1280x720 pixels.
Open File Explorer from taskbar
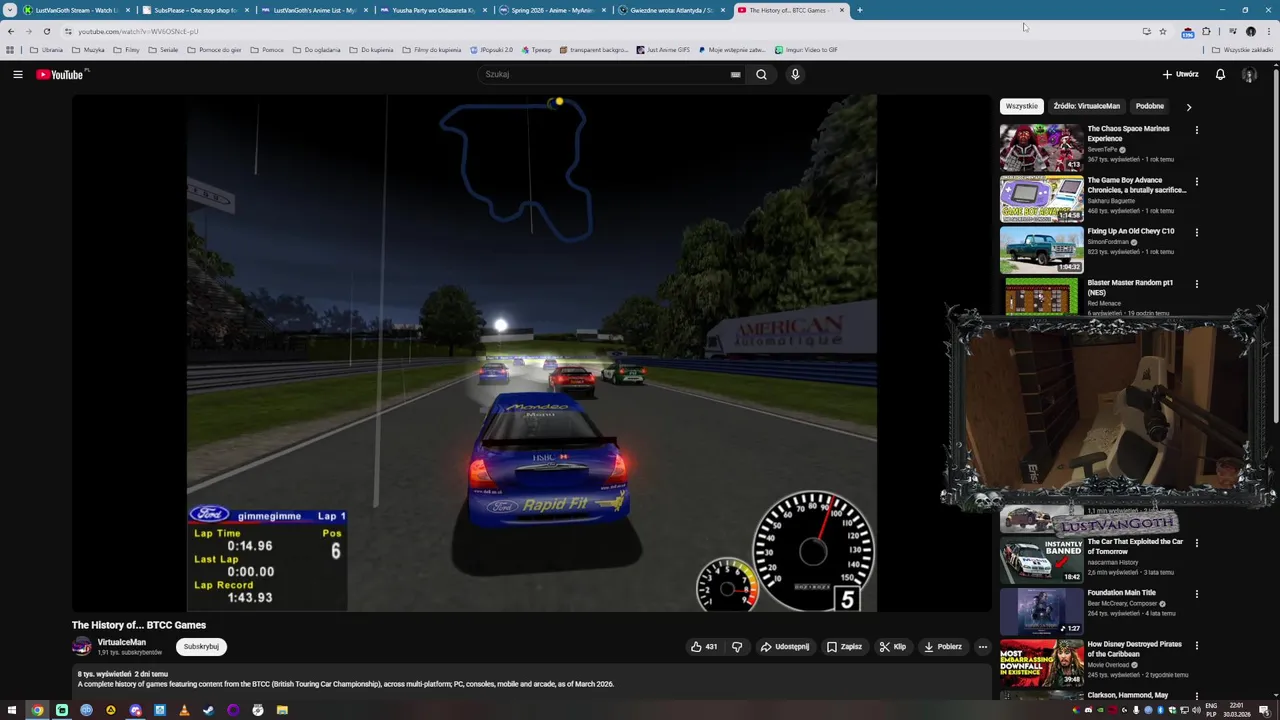tap(282, 710)
